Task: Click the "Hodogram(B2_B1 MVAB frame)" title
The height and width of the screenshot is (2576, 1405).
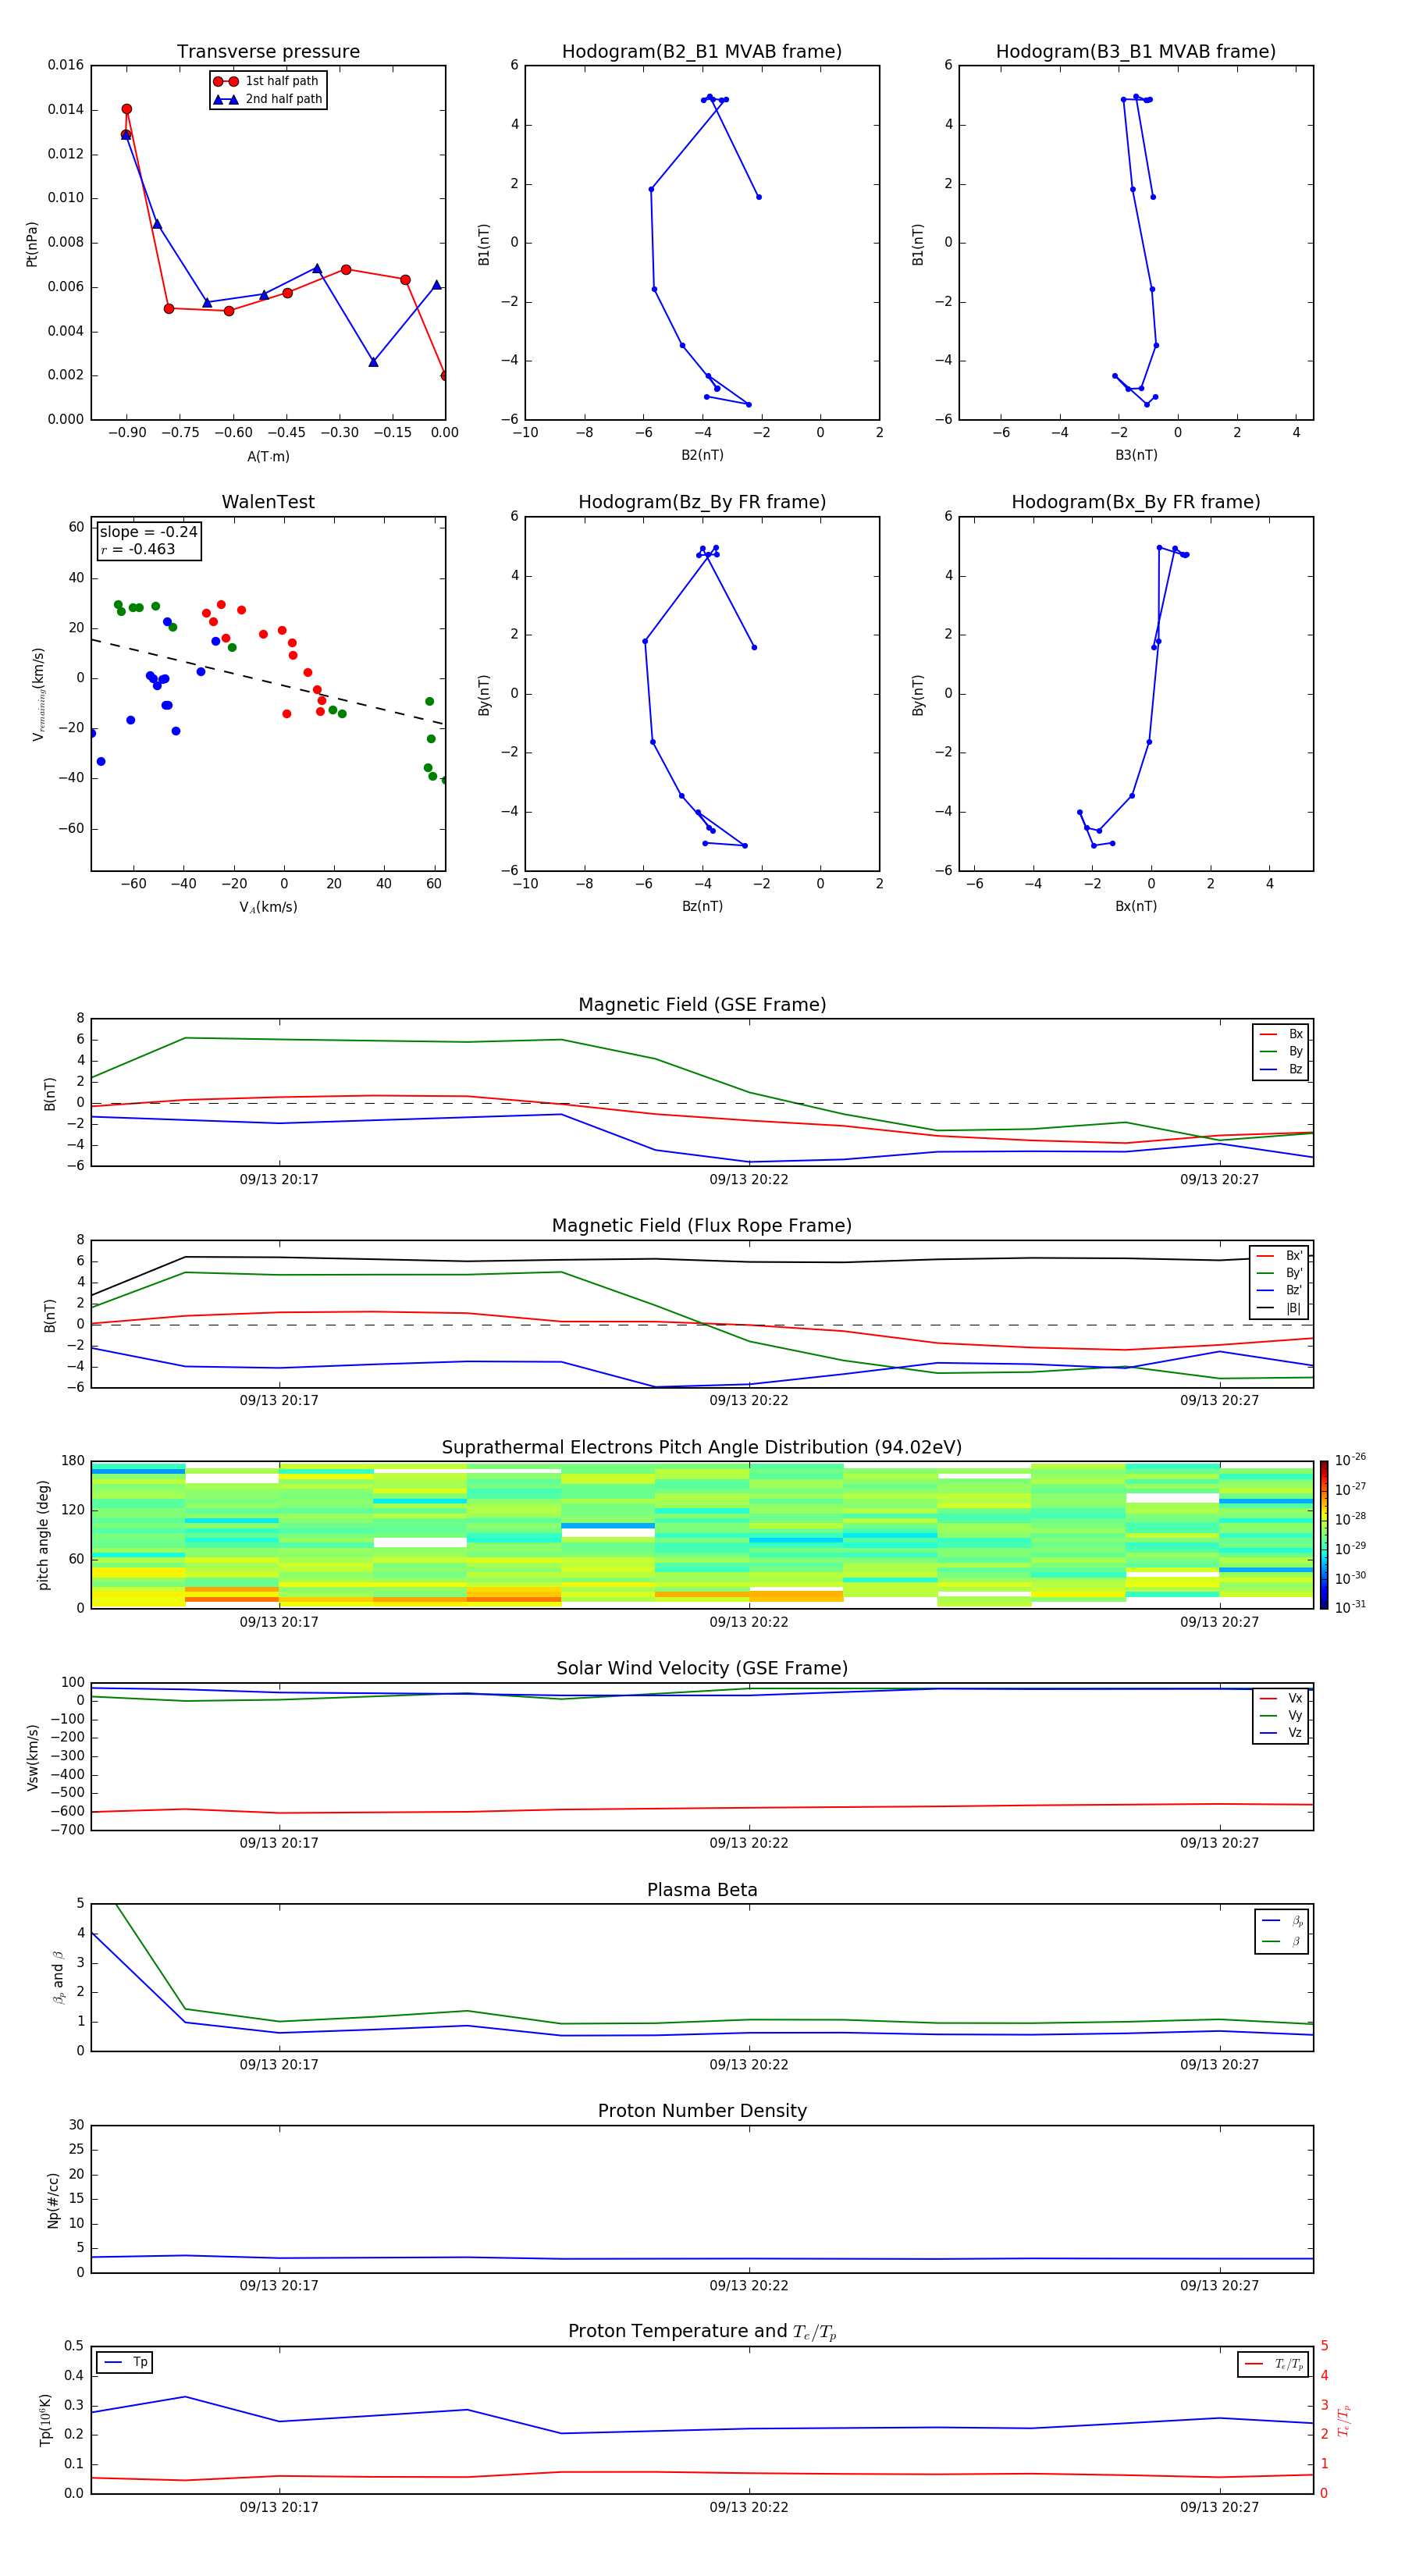Action: click(x=702, y=52)
